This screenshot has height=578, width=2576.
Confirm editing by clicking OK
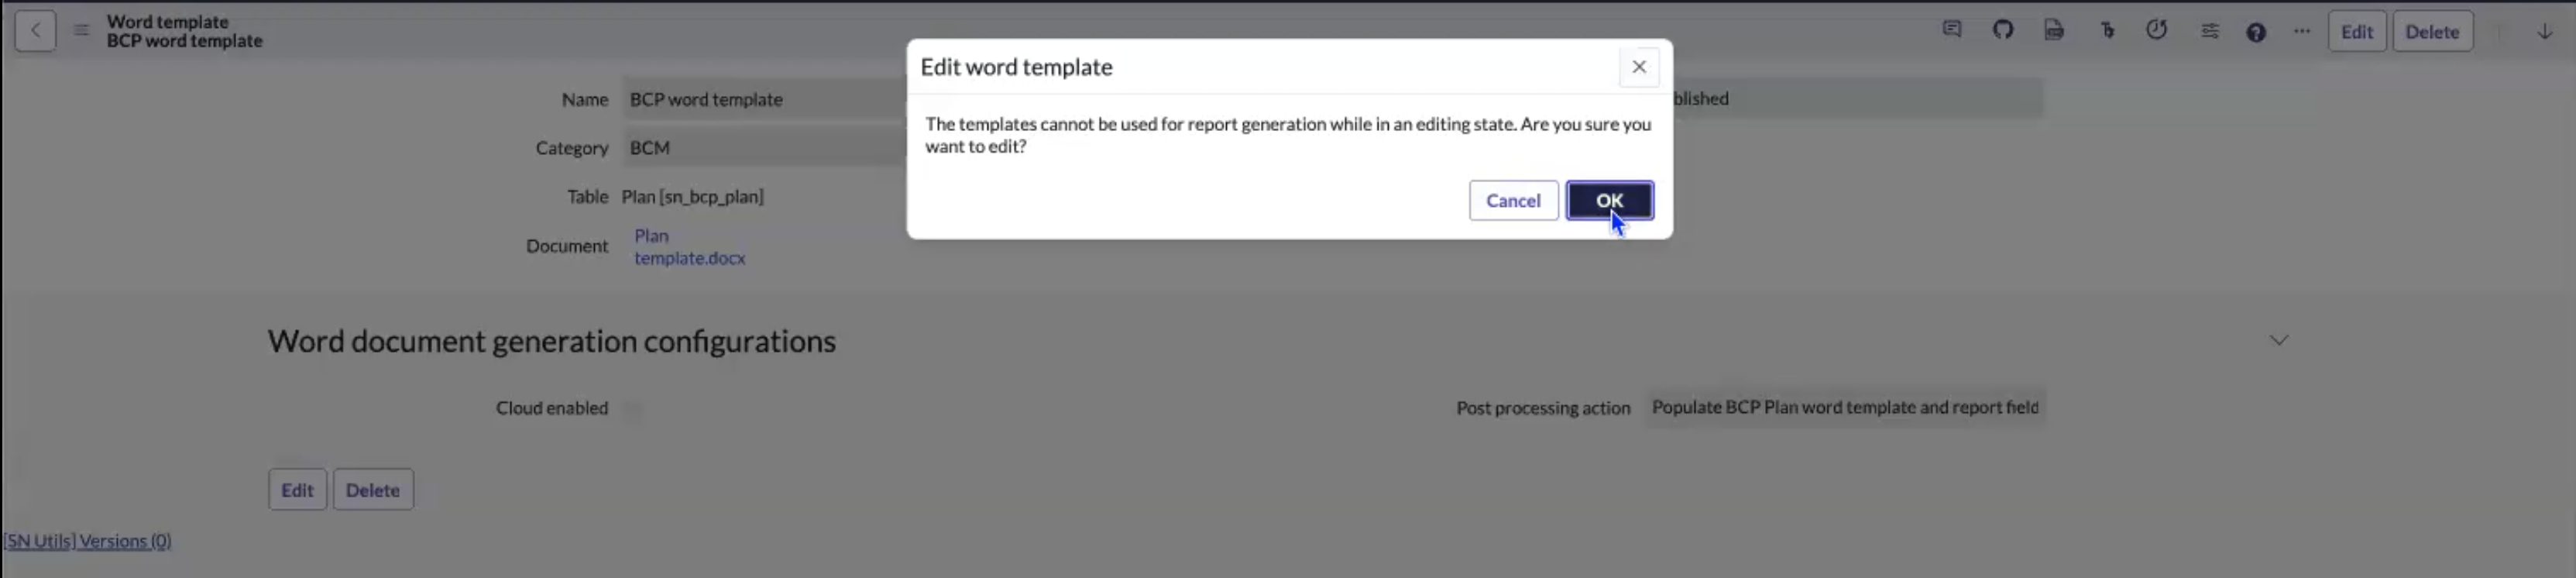click(1609, 200)
